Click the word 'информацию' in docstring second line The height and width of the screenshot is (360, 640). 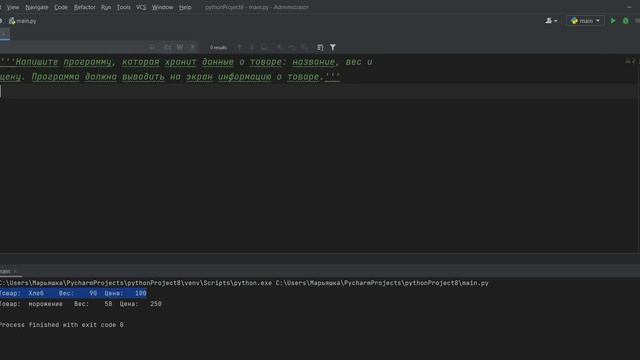tap(244, 77)
